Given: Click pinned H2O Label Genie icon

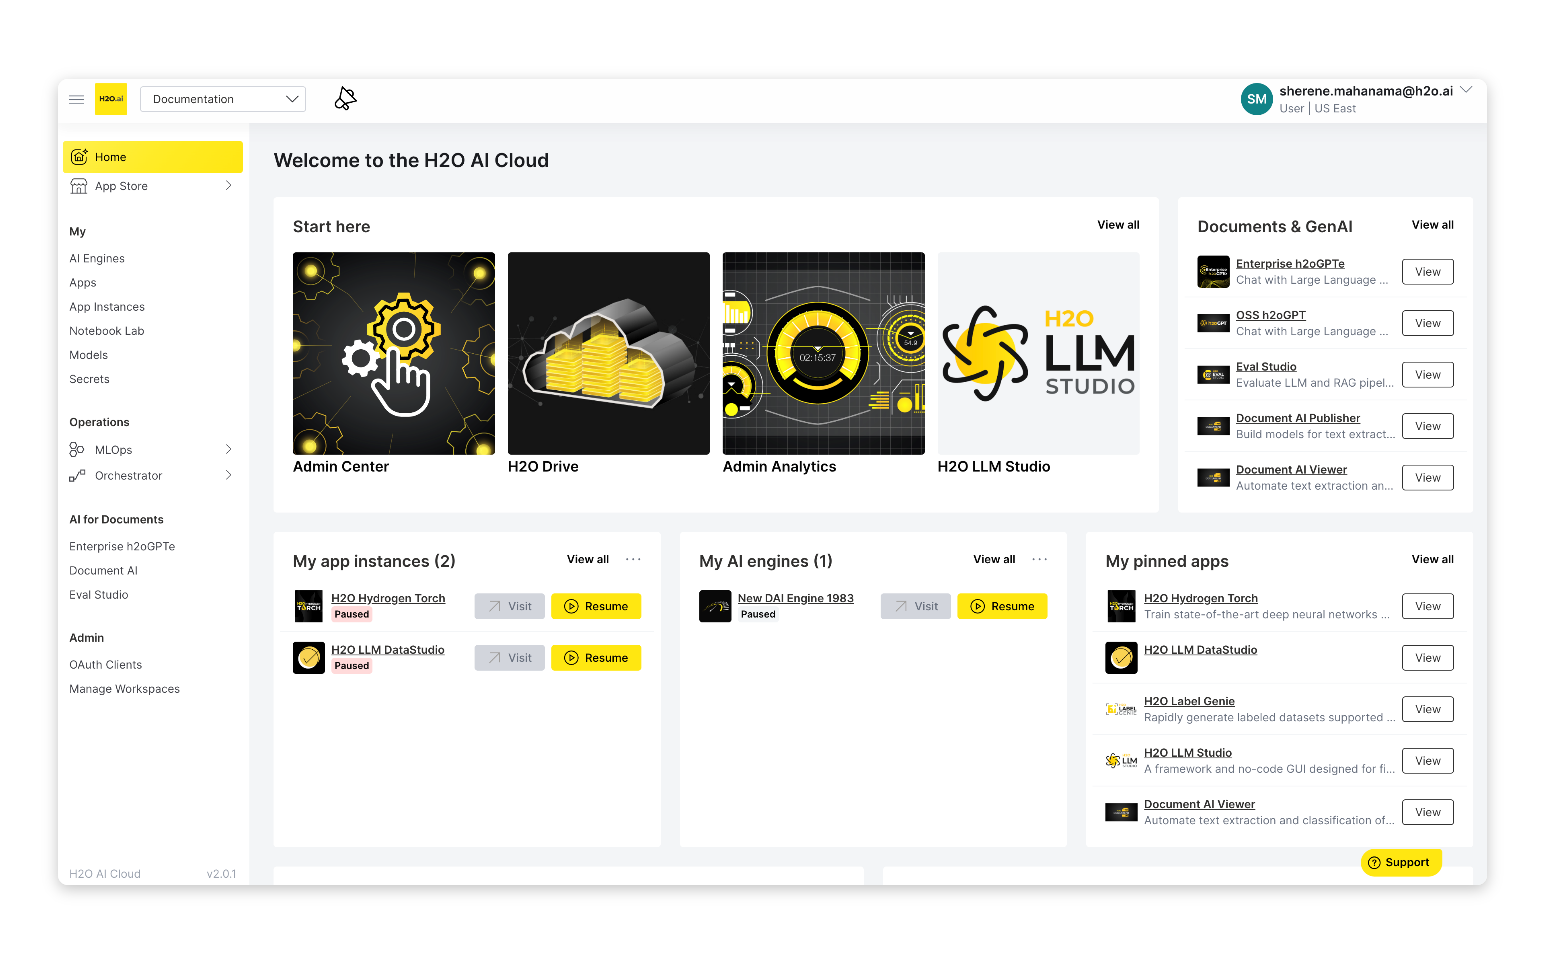Looking at the screenshot, I should tap(1121, 709).
